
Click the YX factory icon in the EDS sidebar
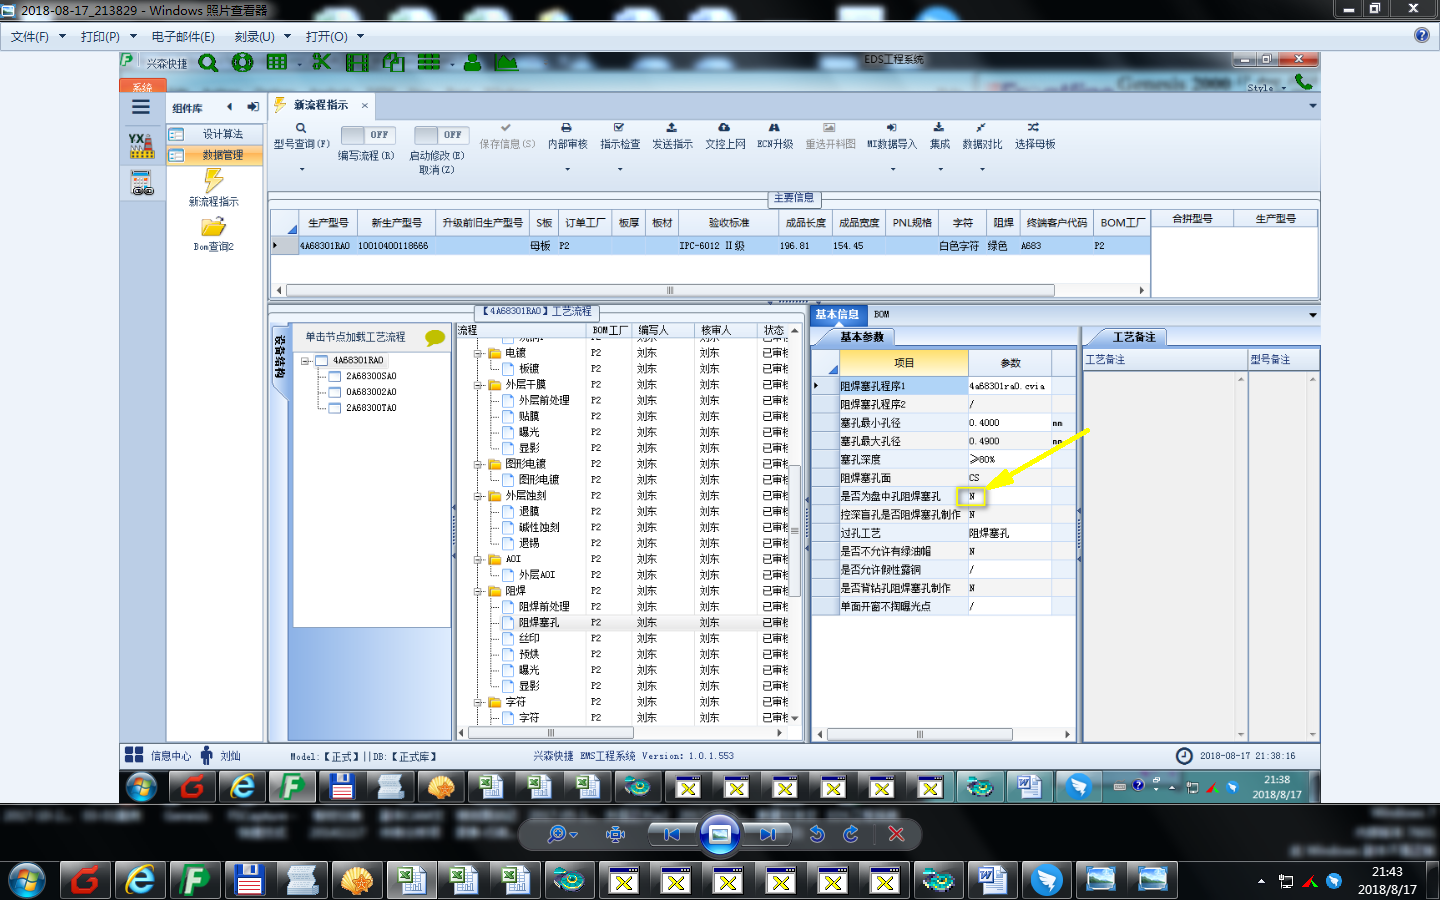142,146
